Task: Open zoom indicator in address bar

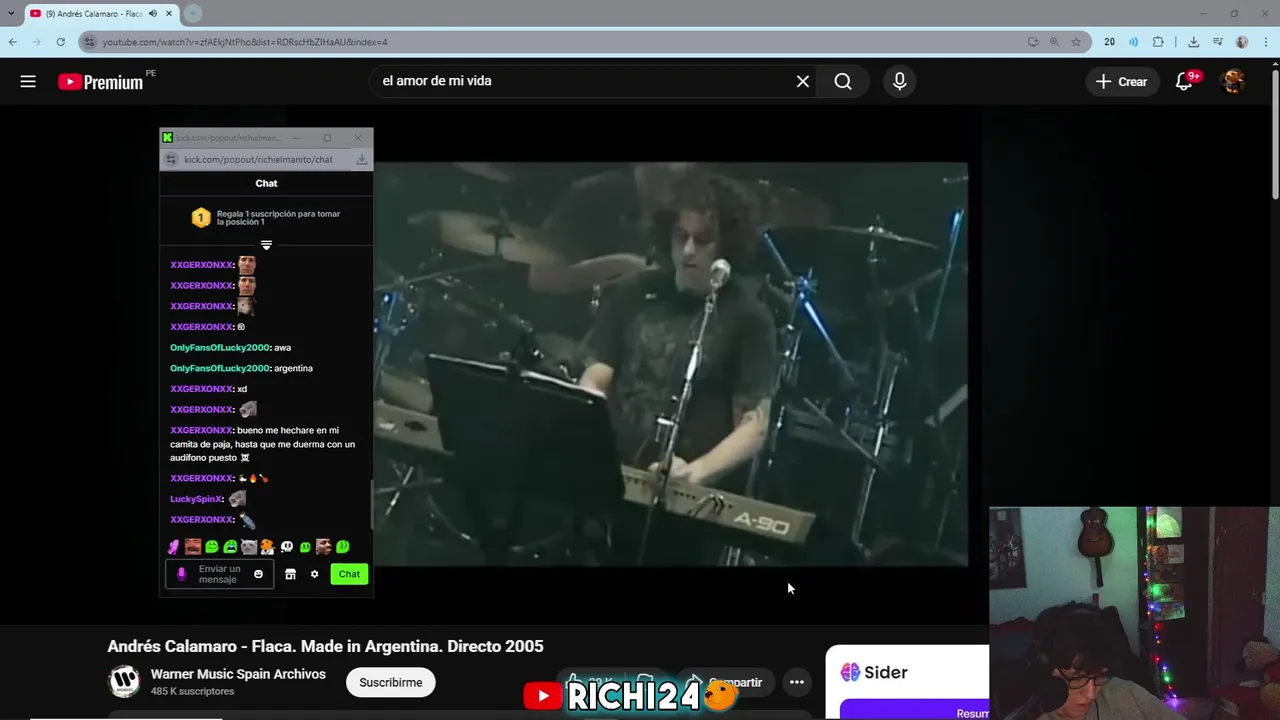Action: coord(1054,42)
